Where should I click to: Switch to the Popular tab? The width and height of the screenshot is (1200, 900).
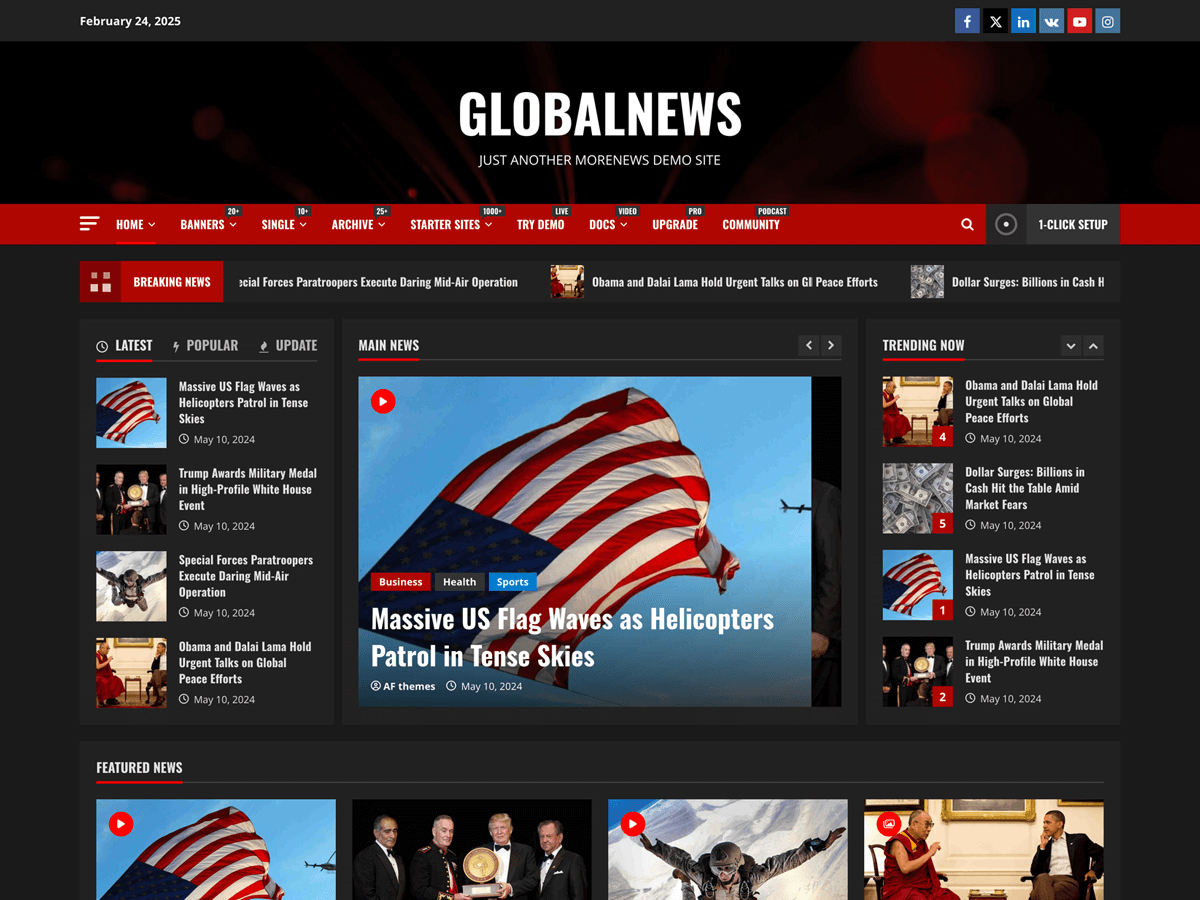coord(205,346)
